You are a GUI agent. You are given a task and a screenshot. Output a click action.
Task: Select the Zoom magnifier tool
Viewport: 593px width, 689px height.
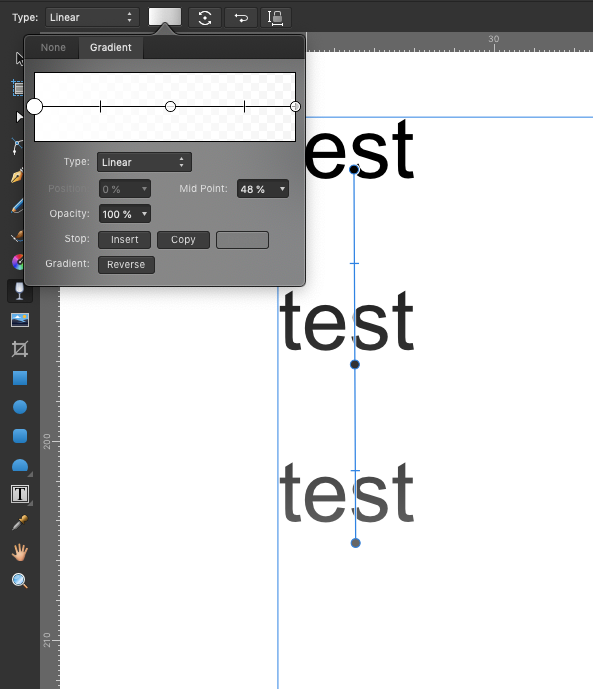(x=20, y=580)
